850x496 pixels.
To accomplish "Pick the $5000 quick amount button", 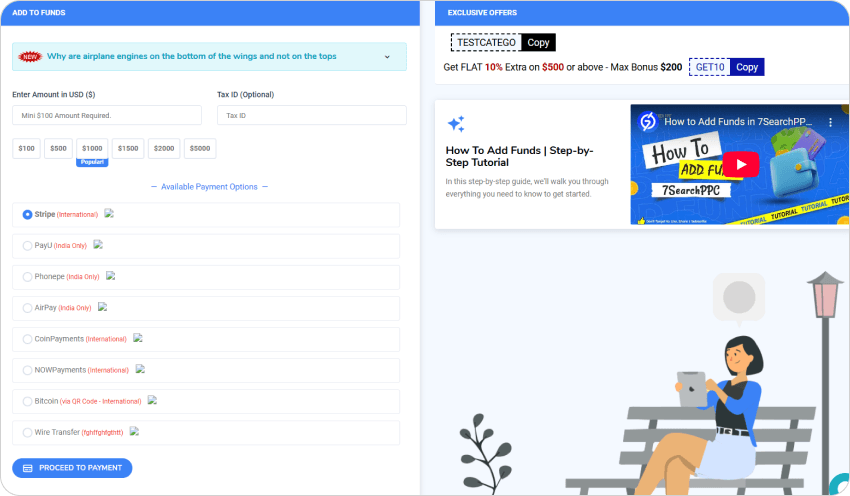I will [x=200, y=149].
